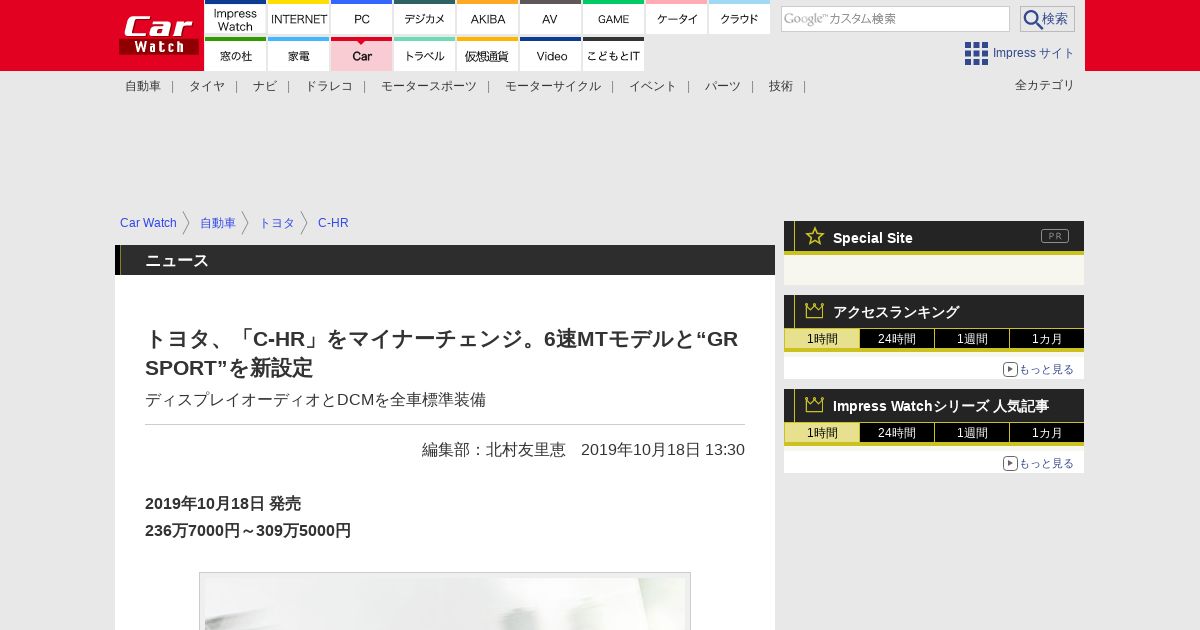The height and width of the screenshot is (630, 1200).
Task: Select 1時間 in アクセスランキング
Action: (x=822, y=338)
